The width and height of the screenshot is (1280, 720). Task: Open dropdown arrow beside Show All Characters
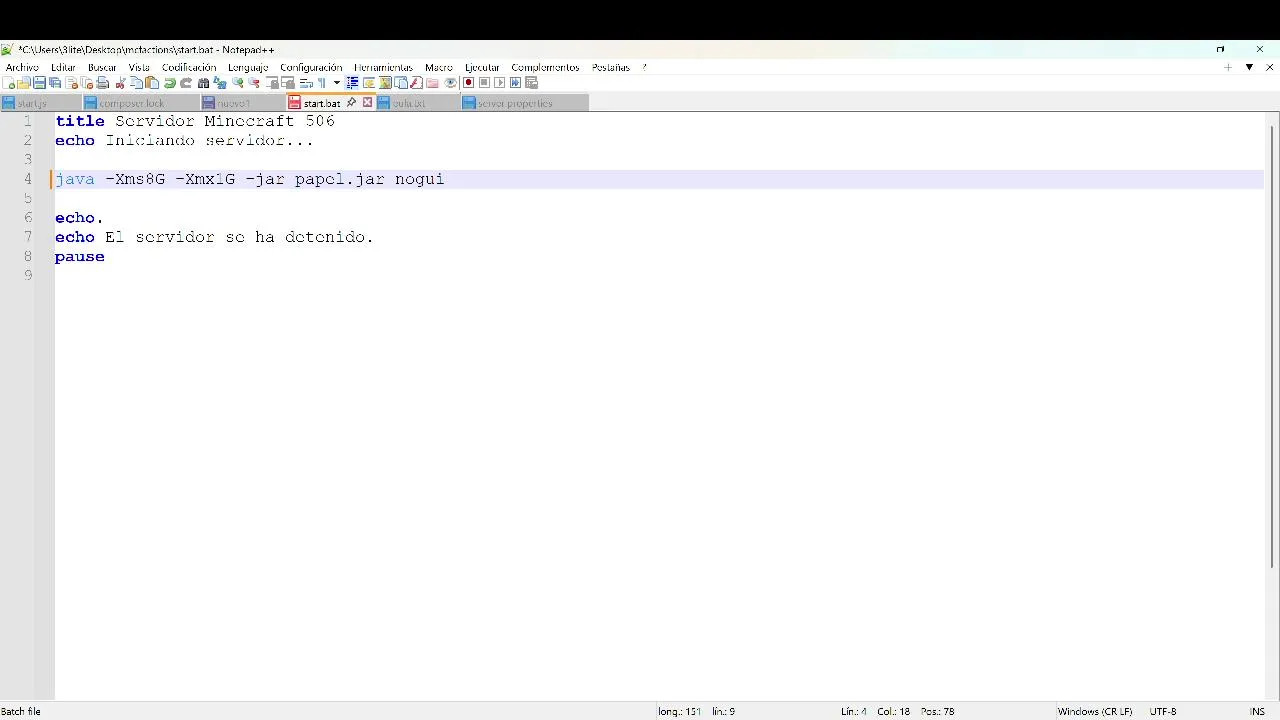[x=336, y=83]
